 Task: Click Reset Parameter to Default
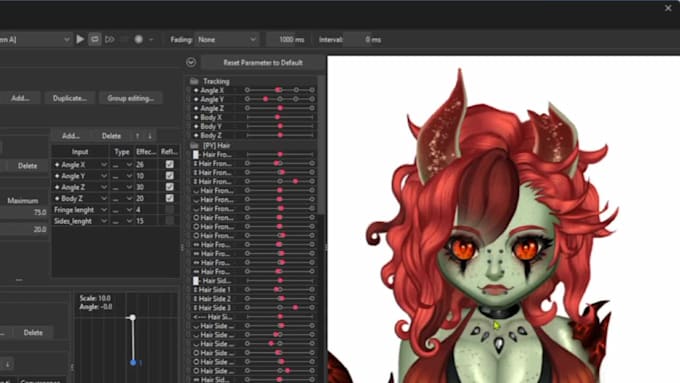click(x=263, y=62)
